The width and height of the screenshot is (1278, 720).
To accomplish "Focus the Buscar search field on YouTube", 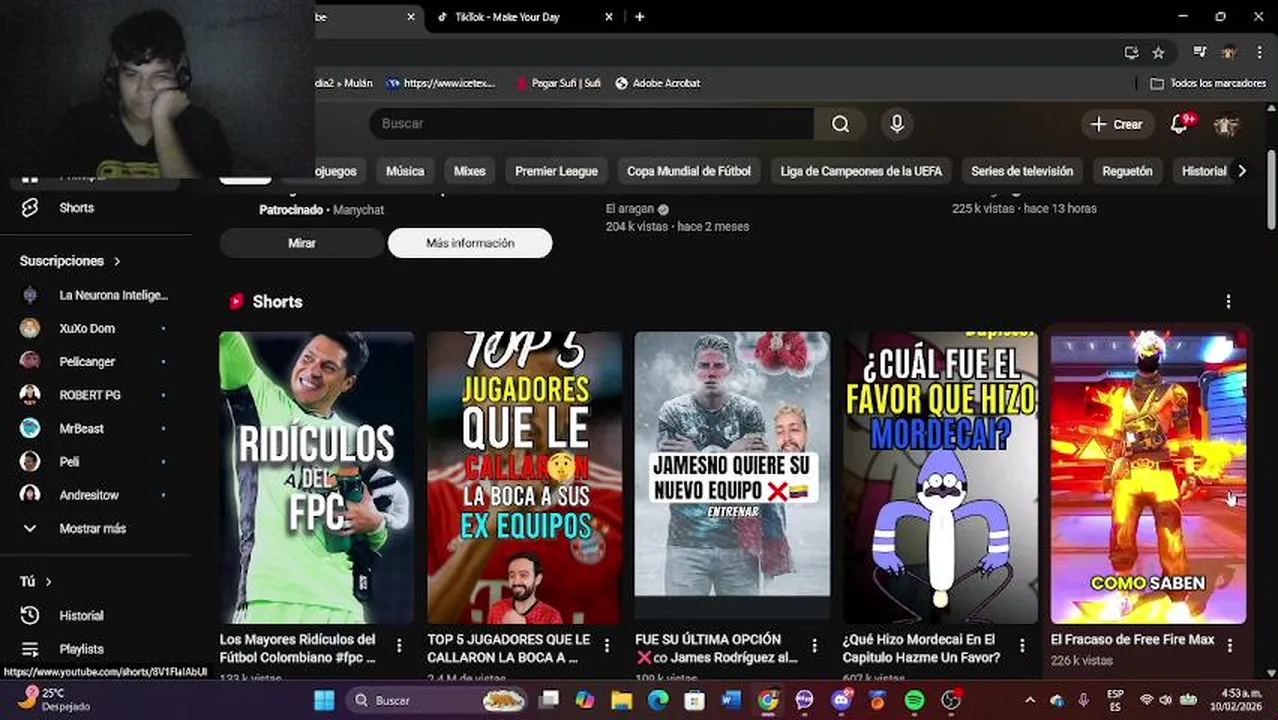I will [591, 124].
